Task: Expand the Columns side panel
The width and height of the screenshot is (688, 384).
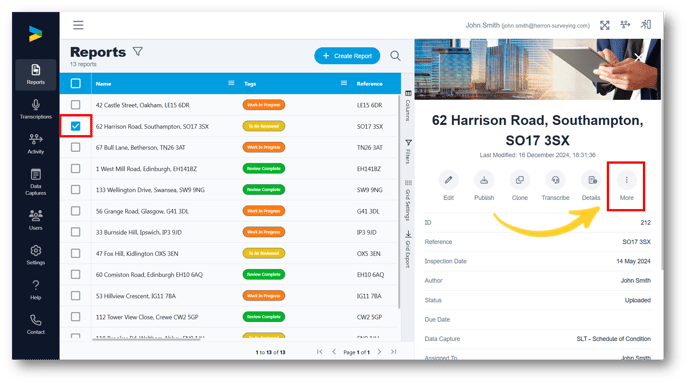Action: coord(408,106)
